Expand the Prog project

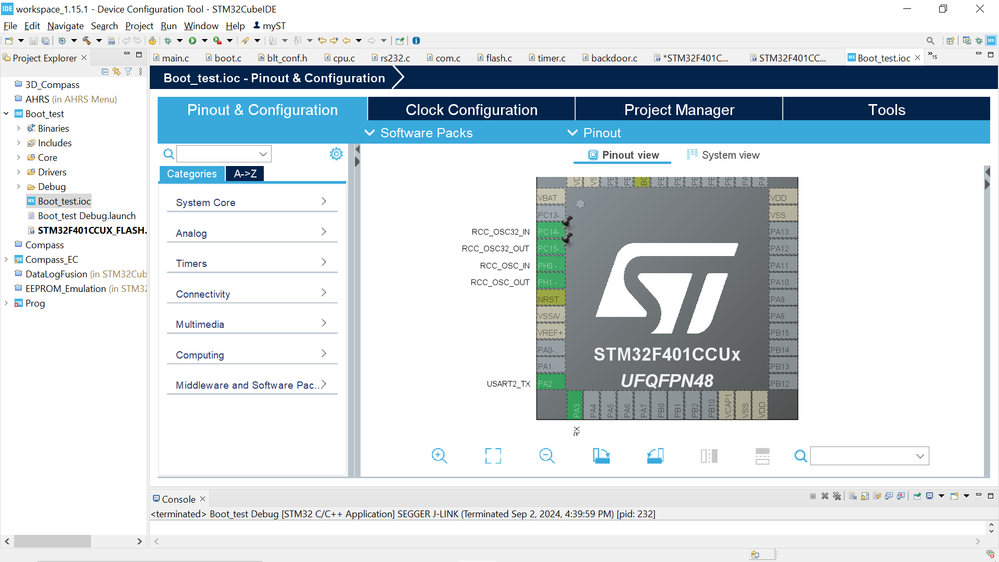click(6, 303)
